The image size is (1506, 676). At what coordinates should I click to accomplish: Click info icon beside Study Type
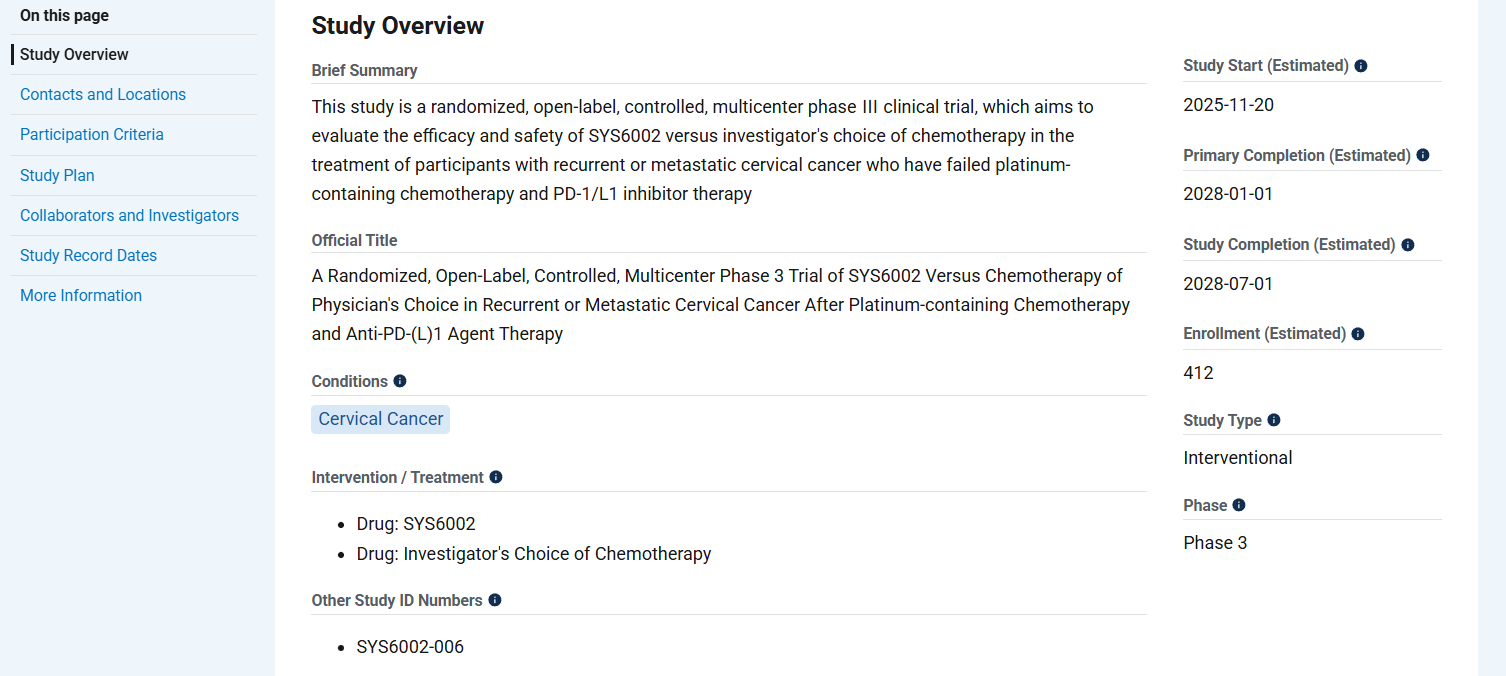[1274, 420]
